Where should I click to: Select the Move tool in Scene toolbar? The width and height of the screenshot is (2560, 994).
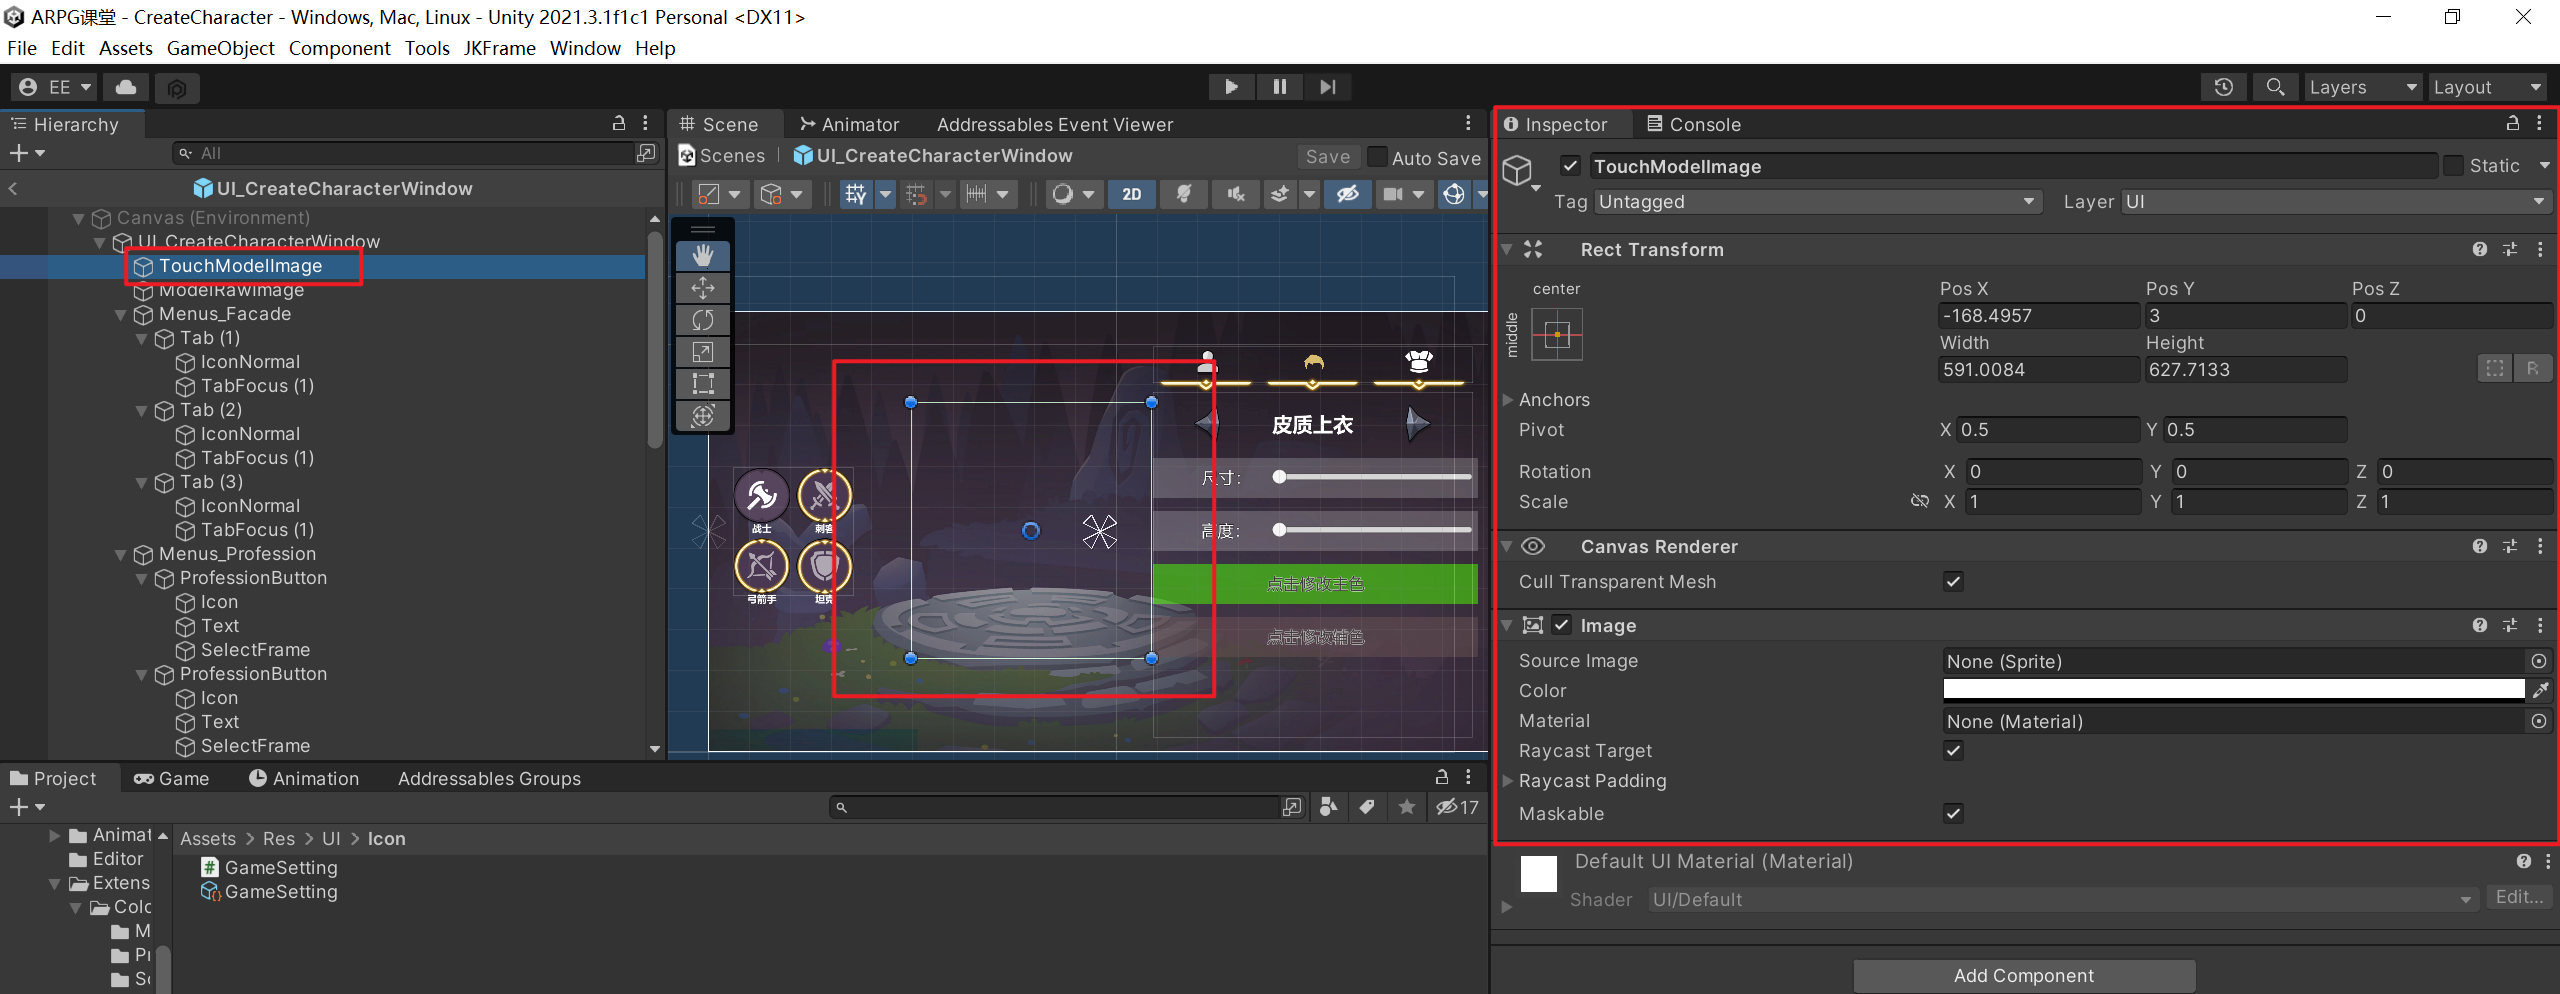click(703, 288)
